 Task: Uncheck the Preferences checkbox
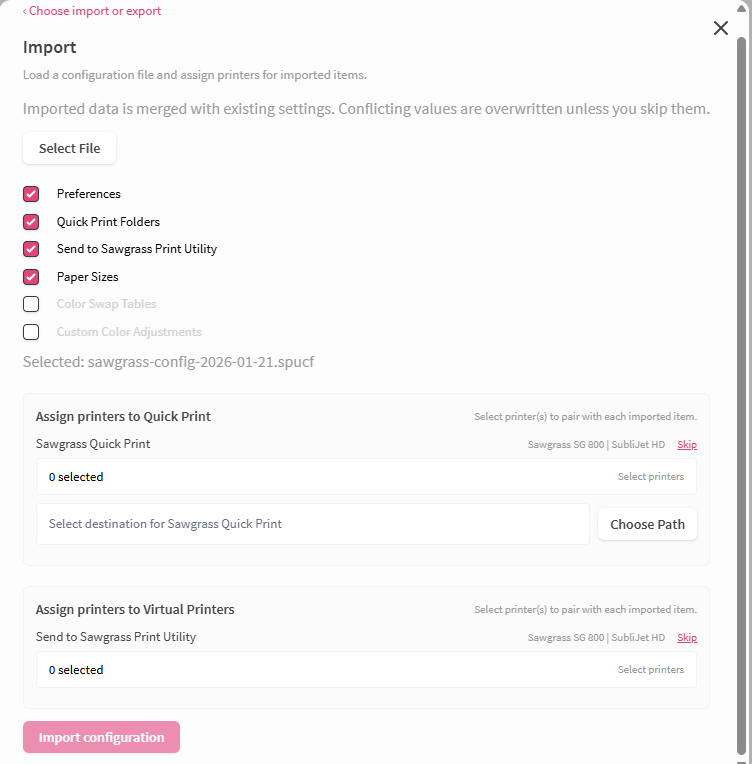[x=31, y=194]
